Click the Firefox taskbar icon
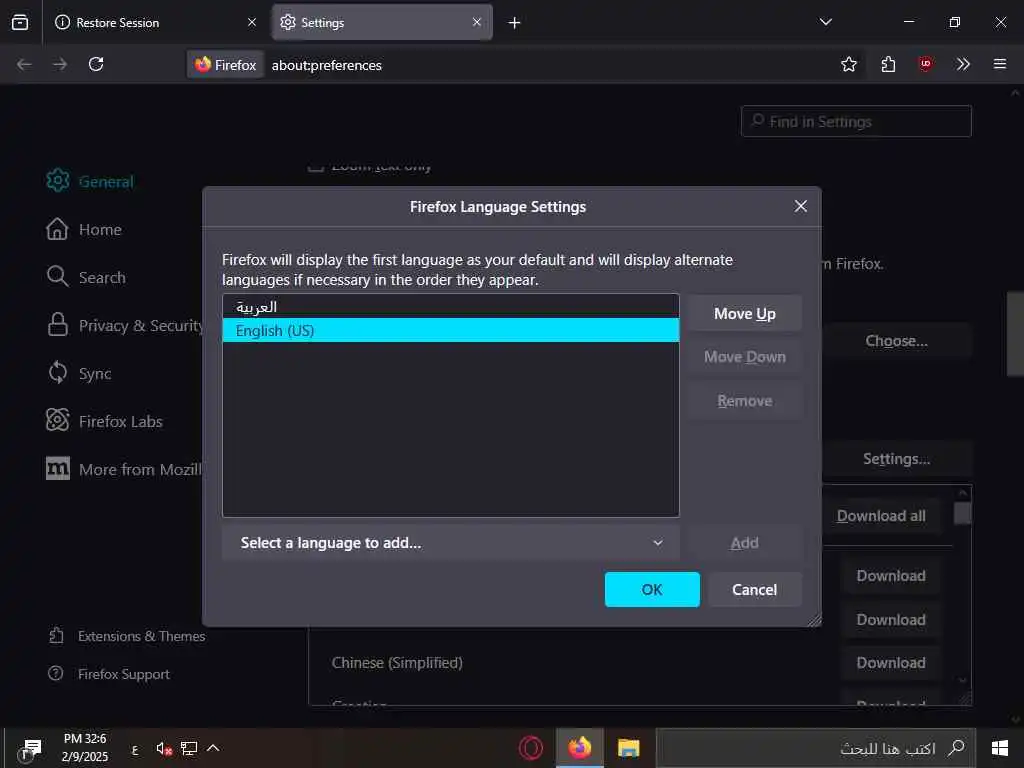Image resolution: width=1024 pixels, height=768 pixels. [x=580, y=748]
